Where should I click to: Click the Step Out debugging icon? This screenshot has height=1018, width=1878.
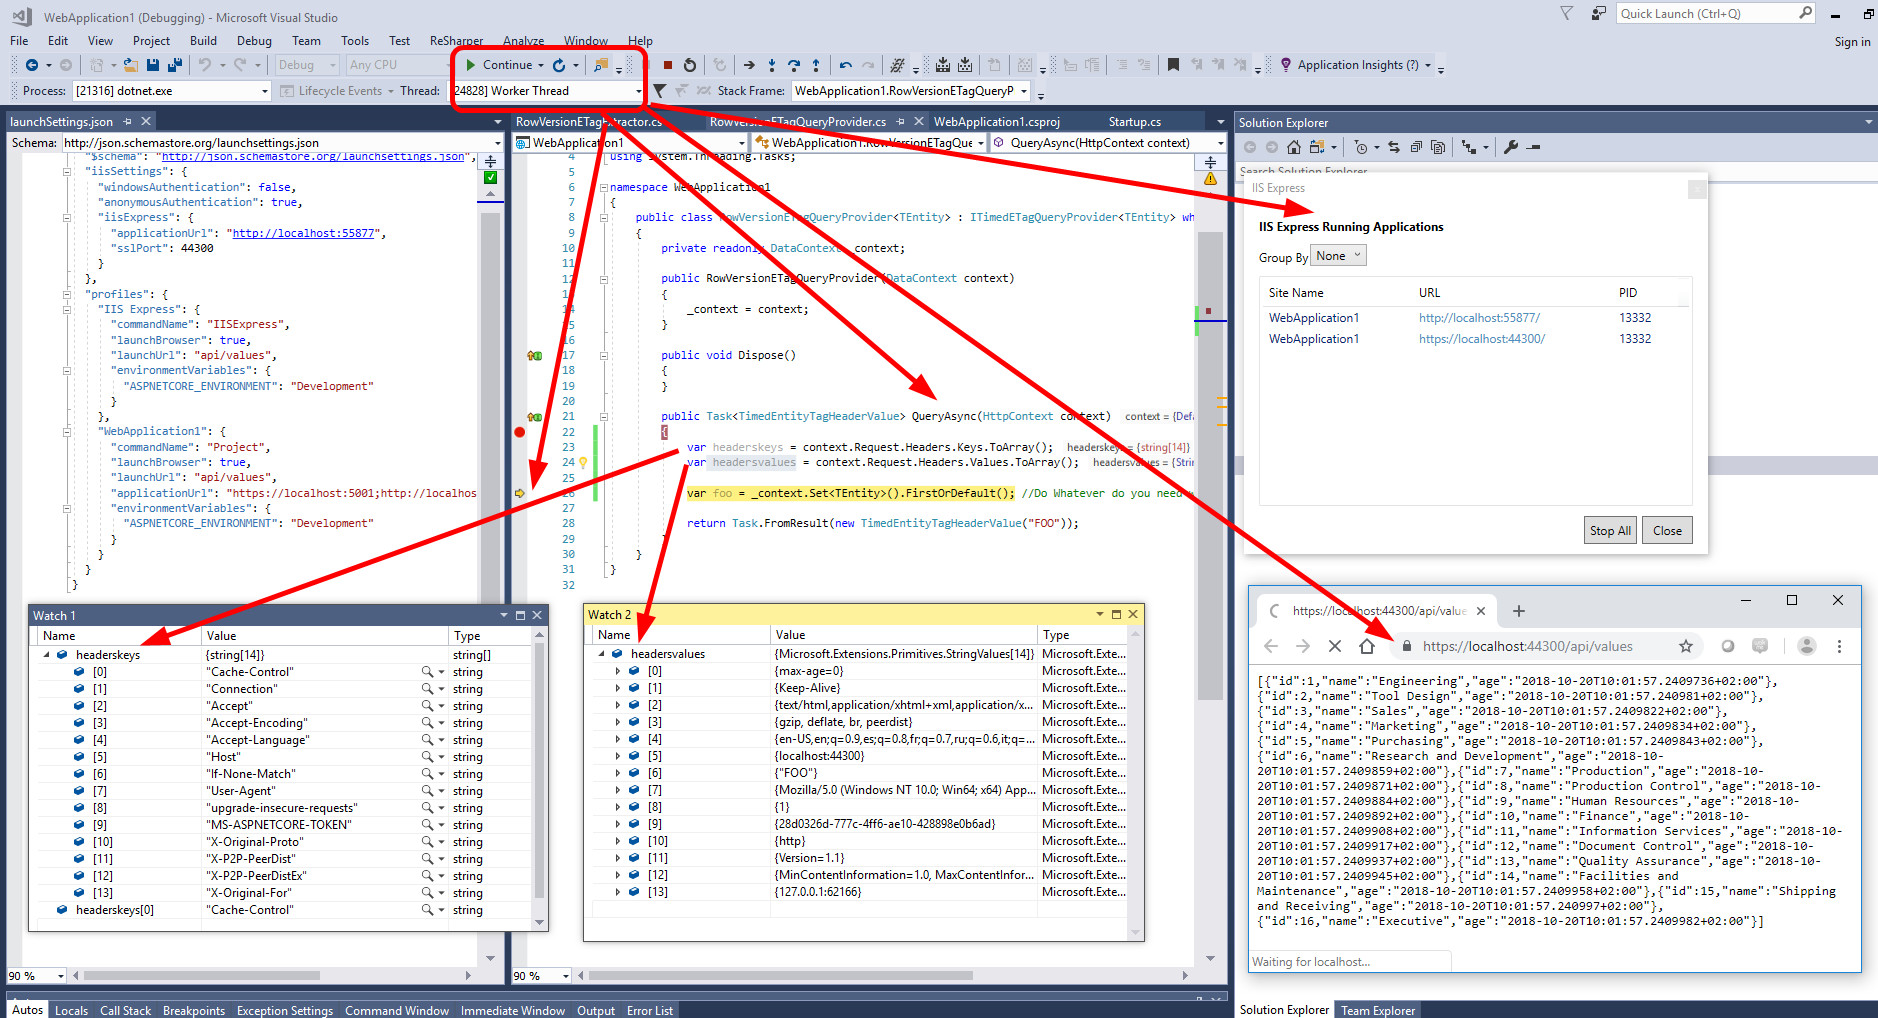815,64
